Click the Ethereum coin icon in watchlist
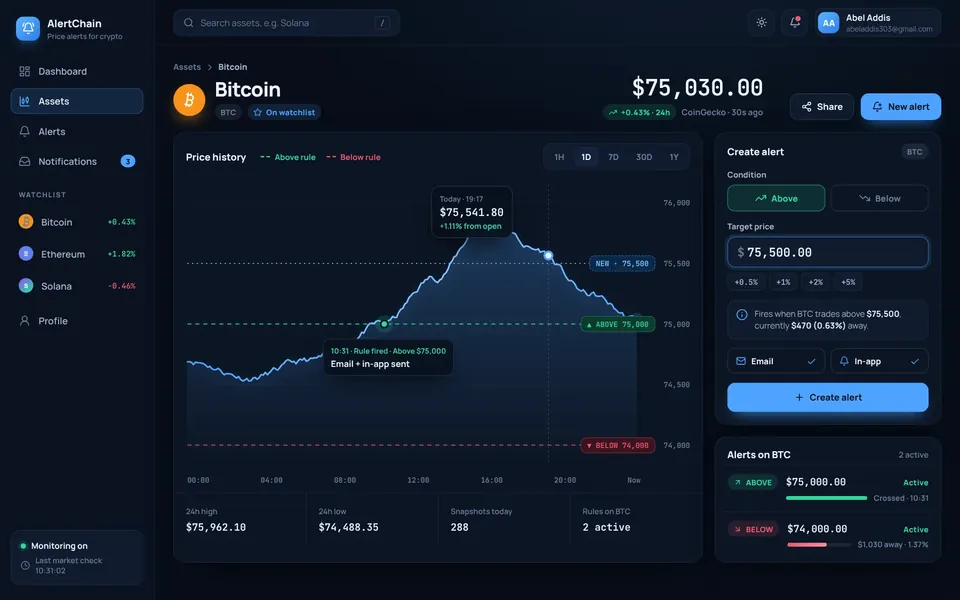Screen dimensions: 960x600 [26, 253]
